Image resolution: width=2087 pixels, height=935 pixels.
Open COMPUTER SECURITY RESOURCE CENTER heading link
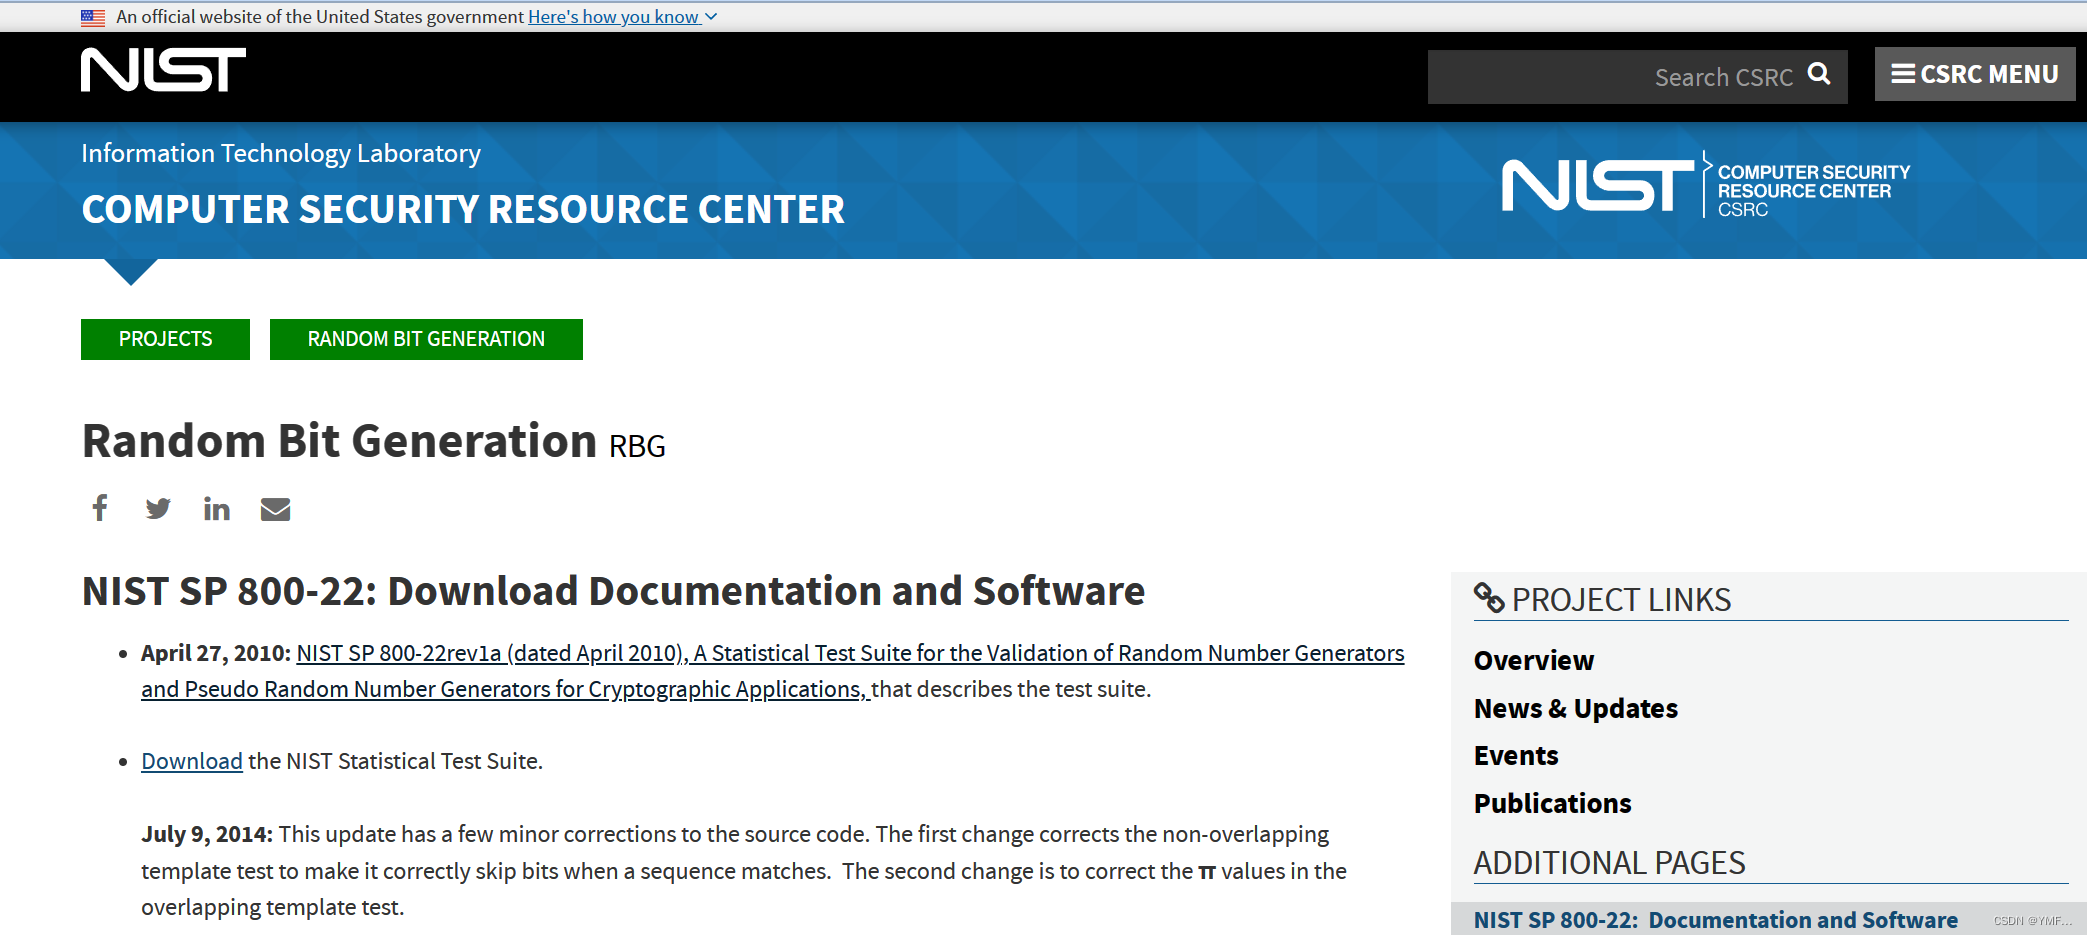pos(463,209)
